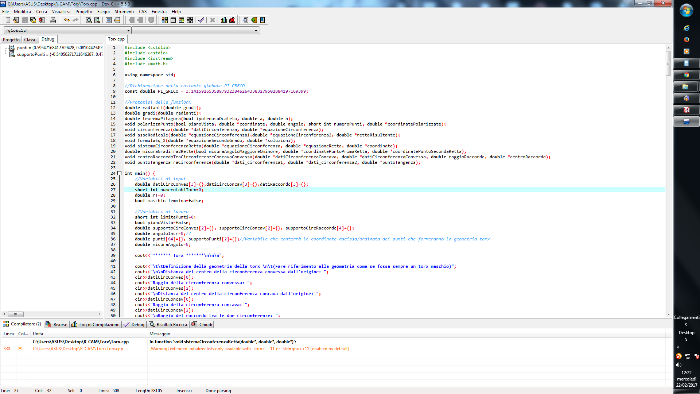The image size is (700, 394).
Task: Open the compile log bottom tab
Action: click(95, 324)
